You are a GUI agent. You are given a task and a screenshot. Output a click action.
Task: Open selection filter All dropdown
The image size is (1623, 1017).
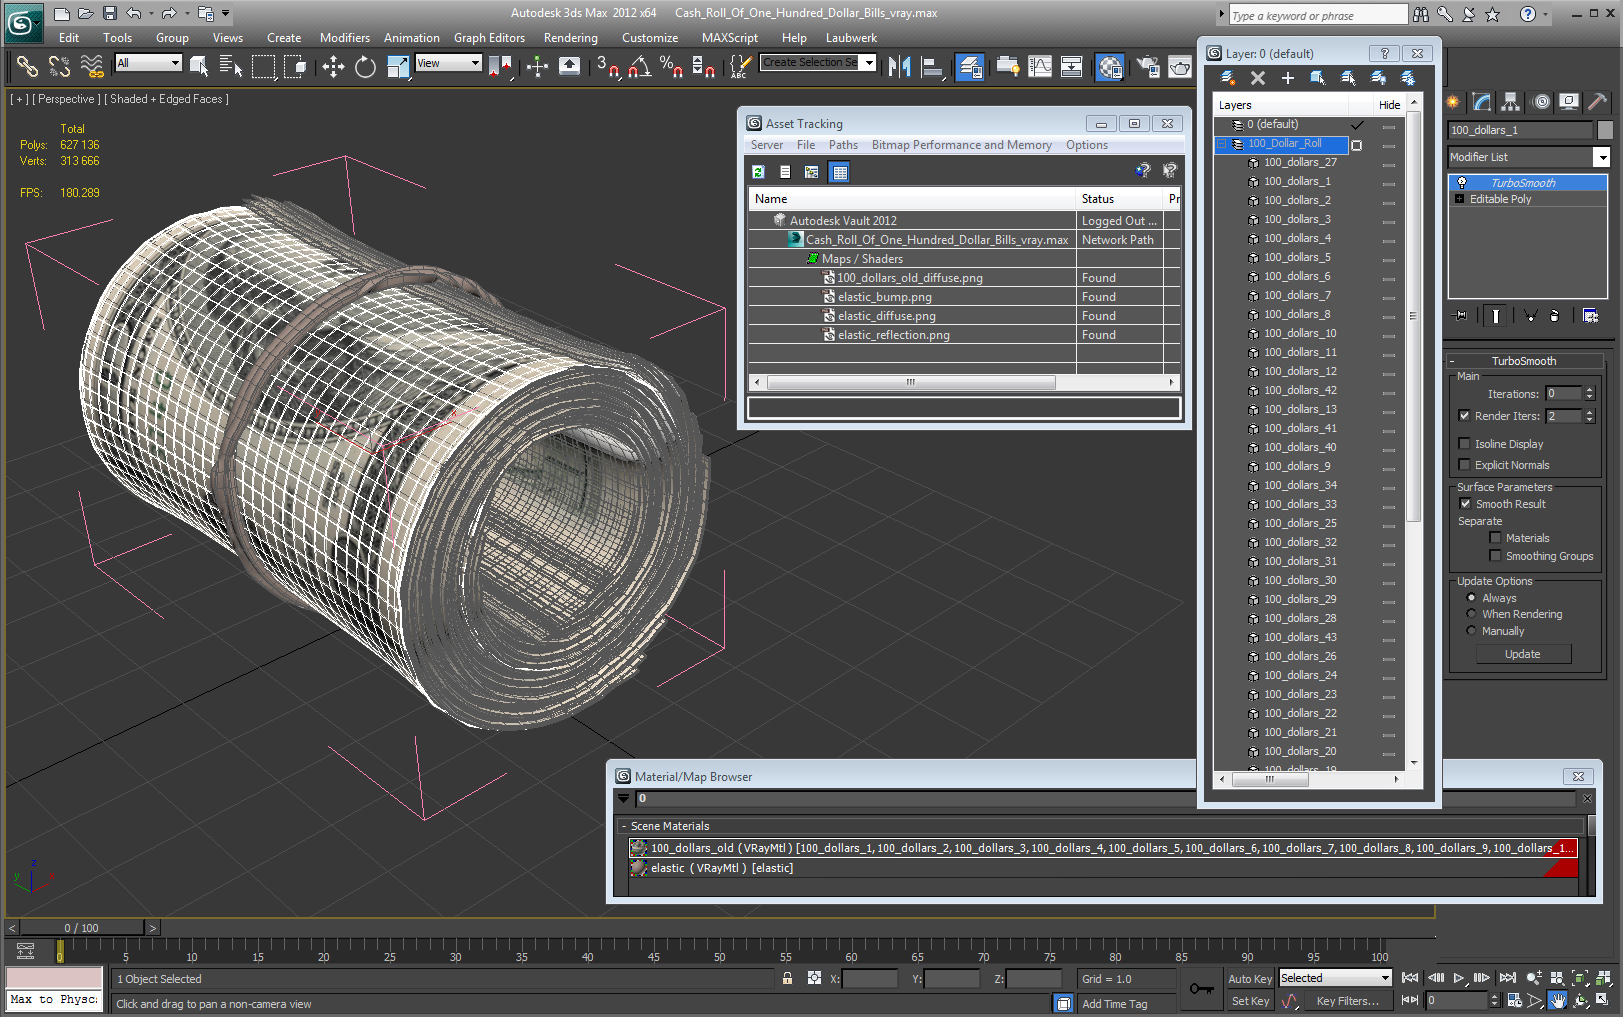149,63
